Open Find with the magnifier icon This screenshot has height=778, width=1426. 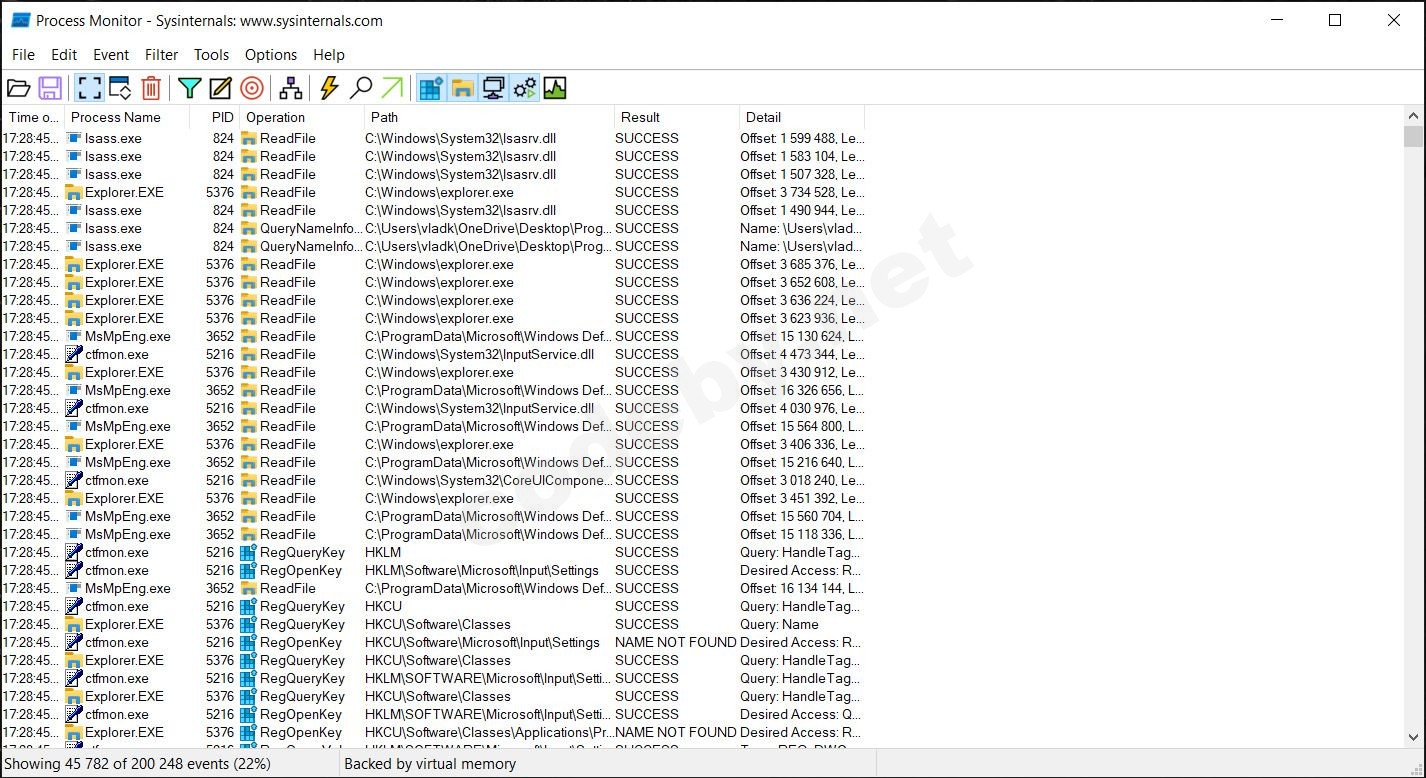pyautogui.click(x=361, y=89)
